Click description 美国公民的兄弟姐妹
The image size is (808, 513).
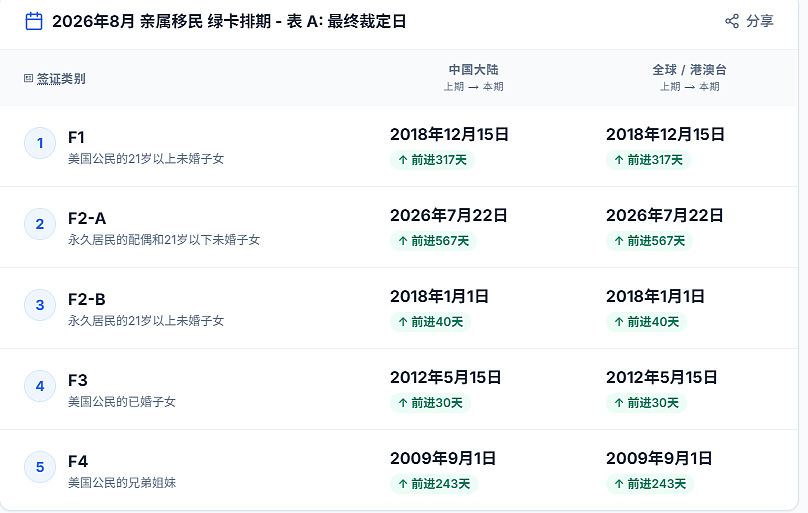(x=122, y=482)
